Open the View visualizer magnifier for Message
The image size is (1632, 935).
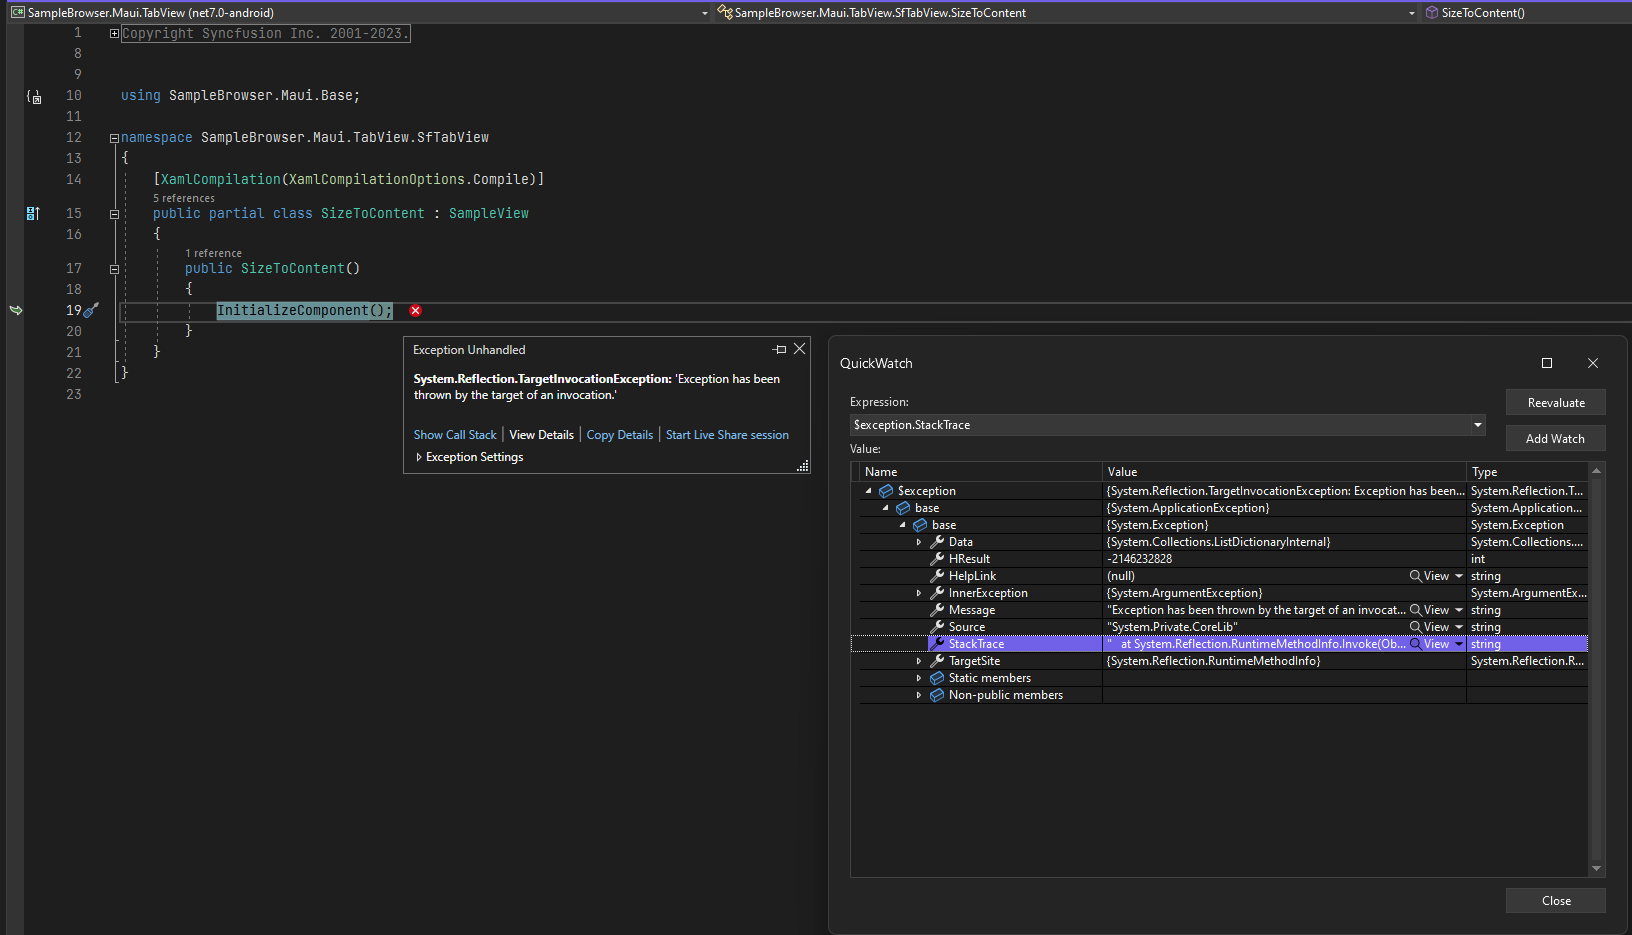point(1416,610)
